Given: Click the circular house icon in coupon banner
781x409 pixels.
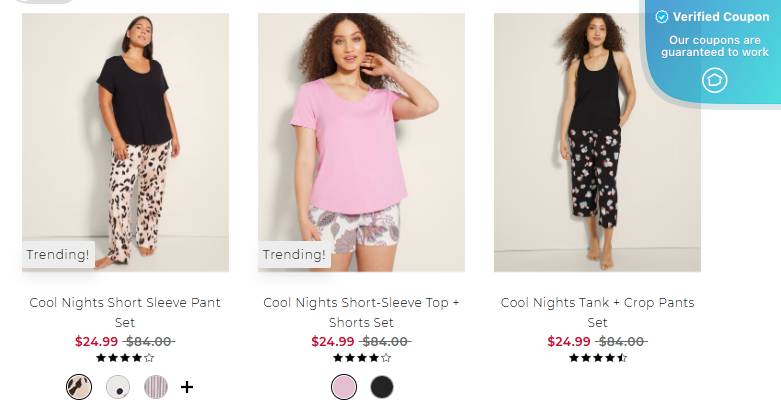Looking at the screenshot, I should (x=714, y=80).
